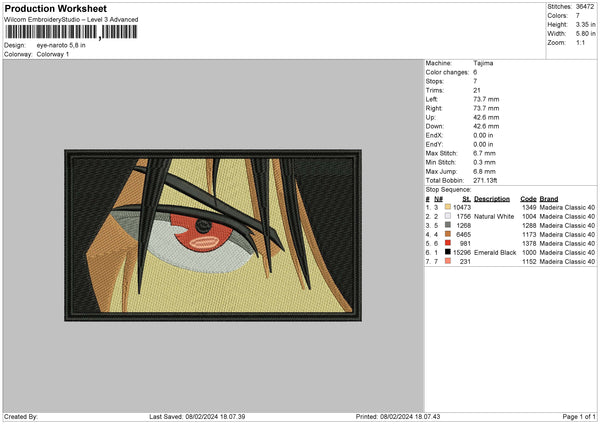Click the 'Description' column header
This screenshot has width=600, height=424.
(x=492, y=199)
